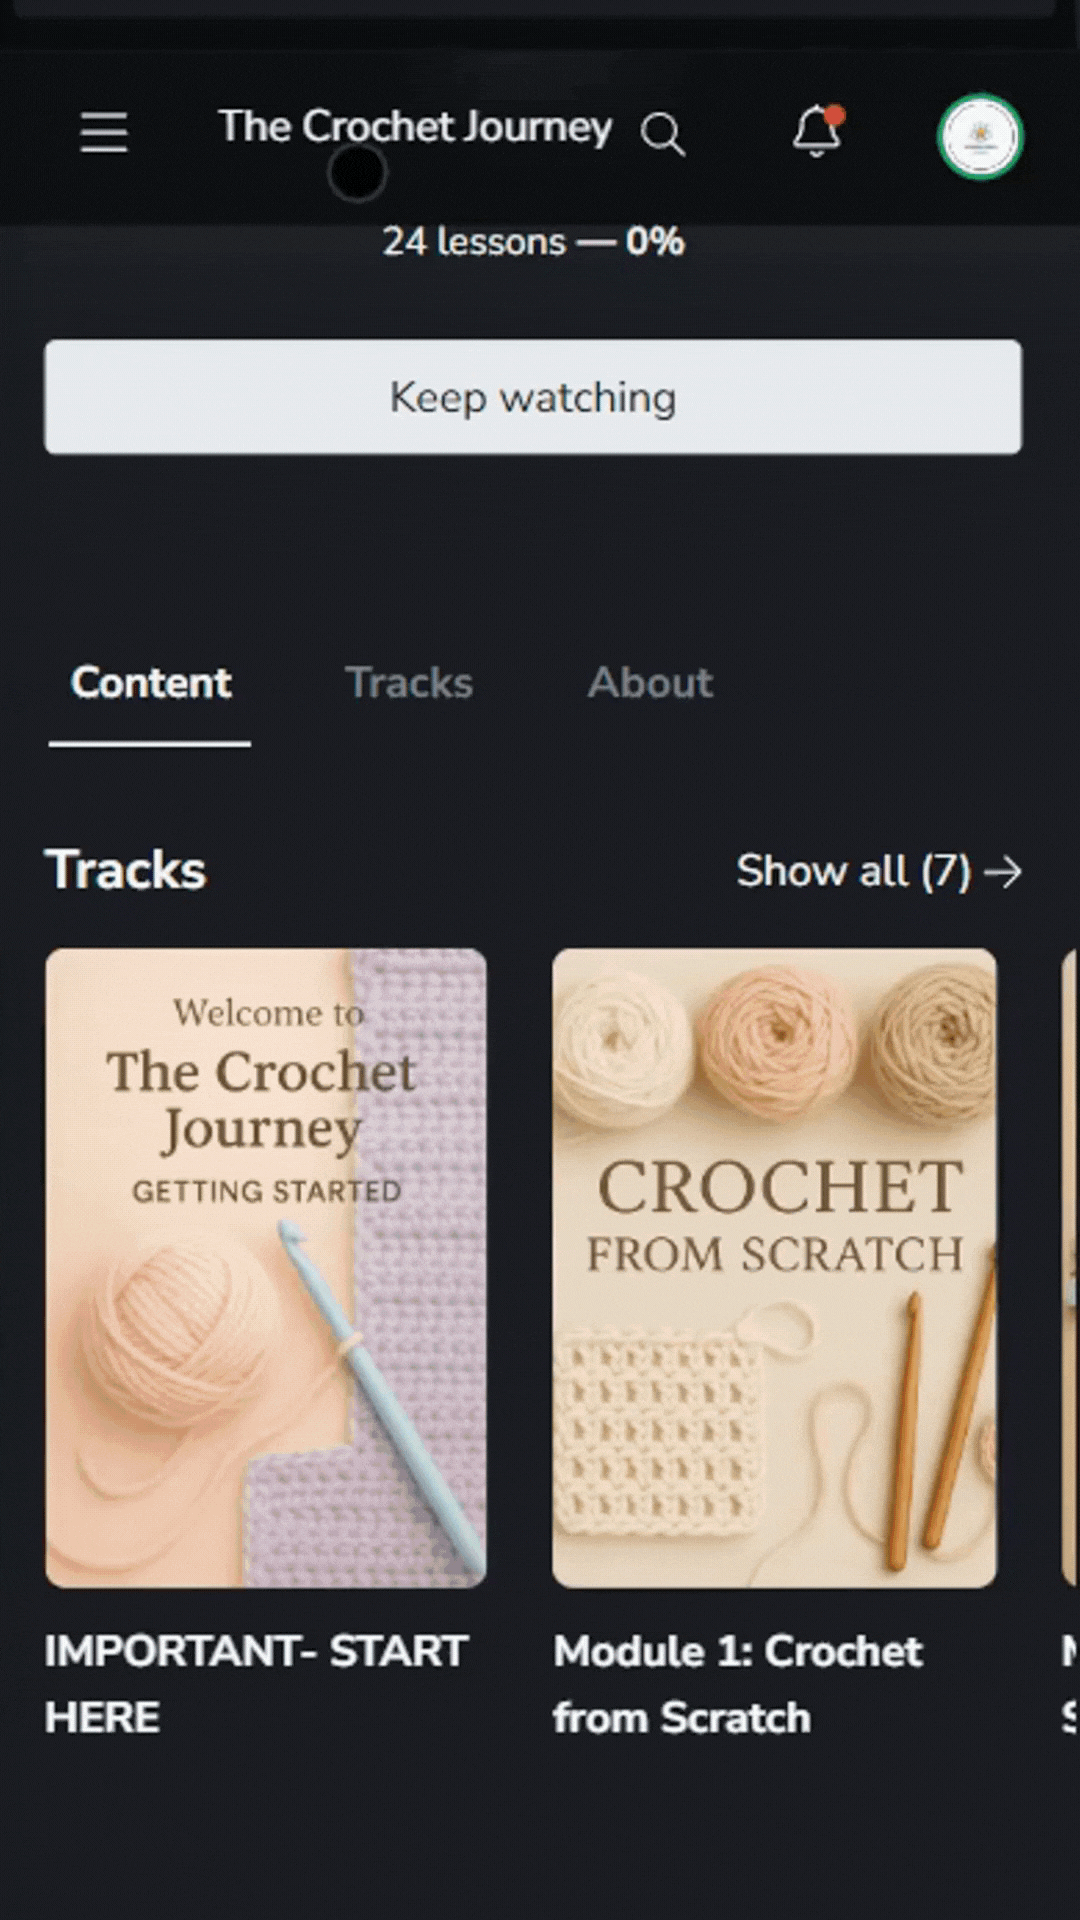
Task: Open the Welcome to The Crochet Journey thumbnail
Action: (266, 1268)
